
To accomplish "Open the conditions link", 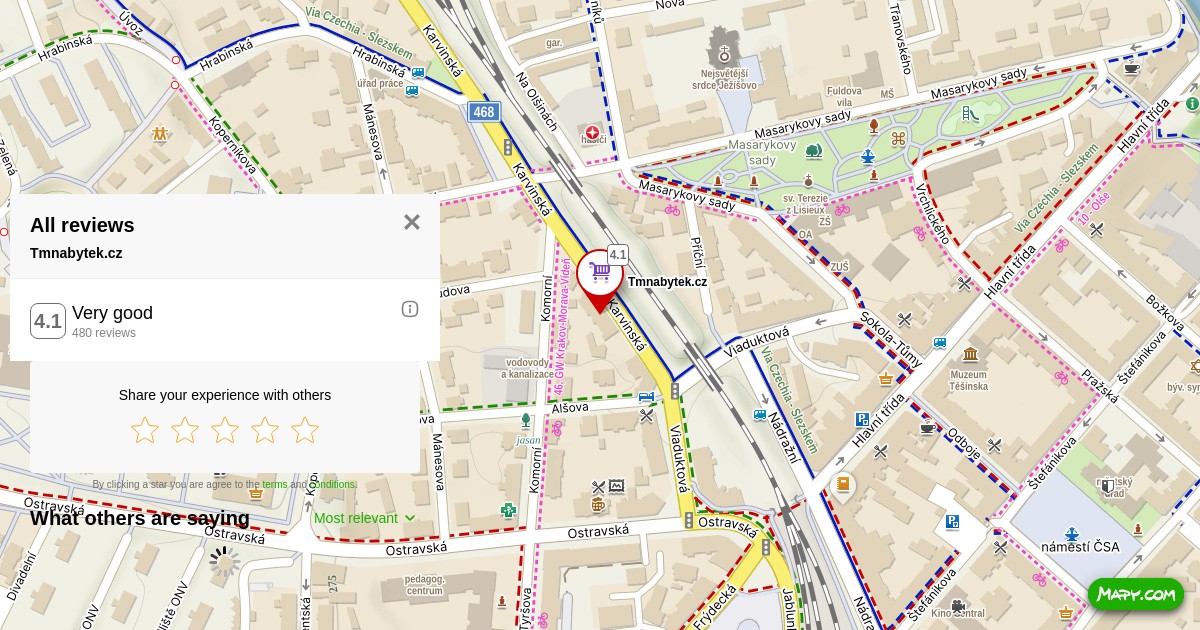I will point(333,485).
